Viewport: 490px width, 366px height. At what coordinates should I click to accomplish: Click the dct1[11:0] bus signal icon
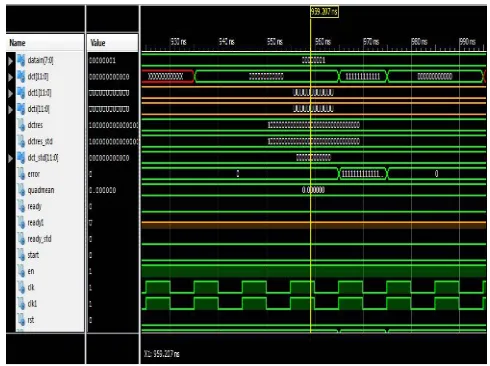(21, 93)
